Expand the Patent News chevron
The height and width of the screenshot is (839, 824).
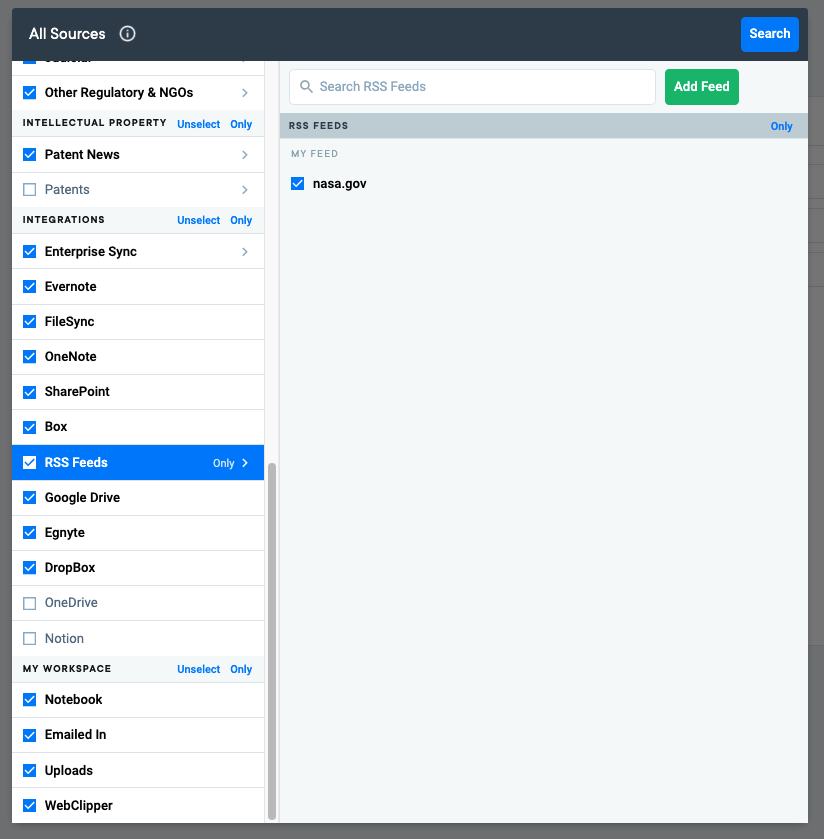245,155
